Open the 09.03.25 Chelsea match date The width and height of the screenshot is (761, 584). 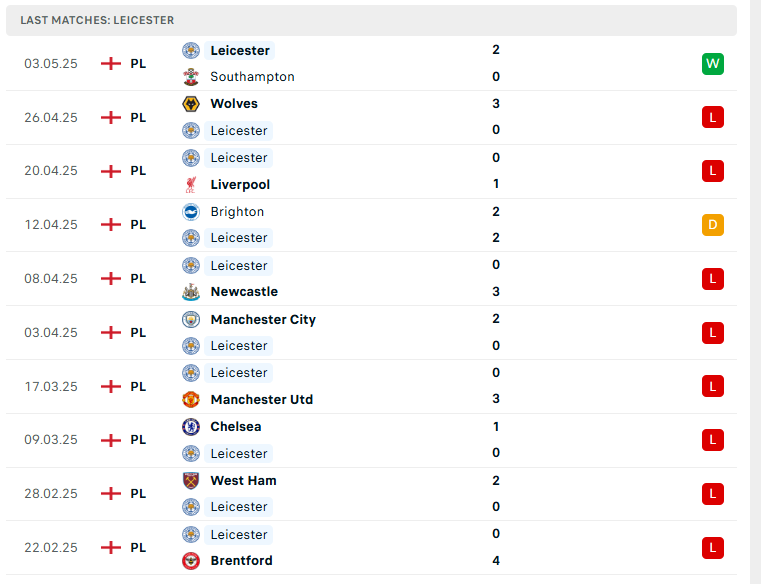(51, 440)
